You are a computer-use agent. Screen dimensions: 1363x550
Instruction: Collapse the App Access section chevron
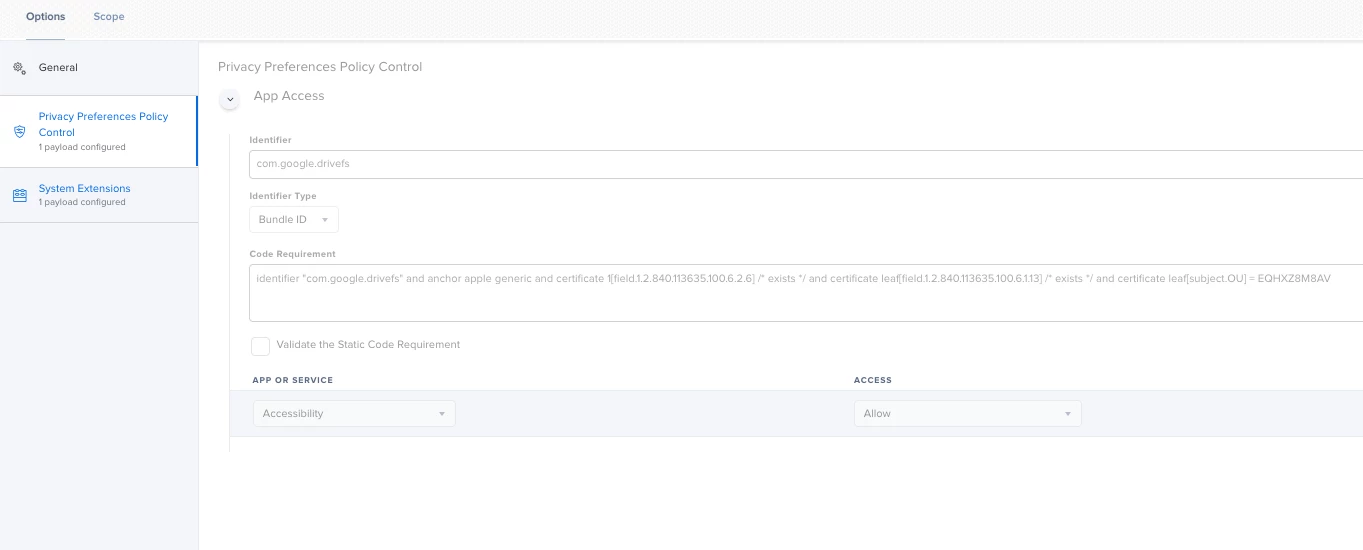pyautogui.click(x=230, y=99)
